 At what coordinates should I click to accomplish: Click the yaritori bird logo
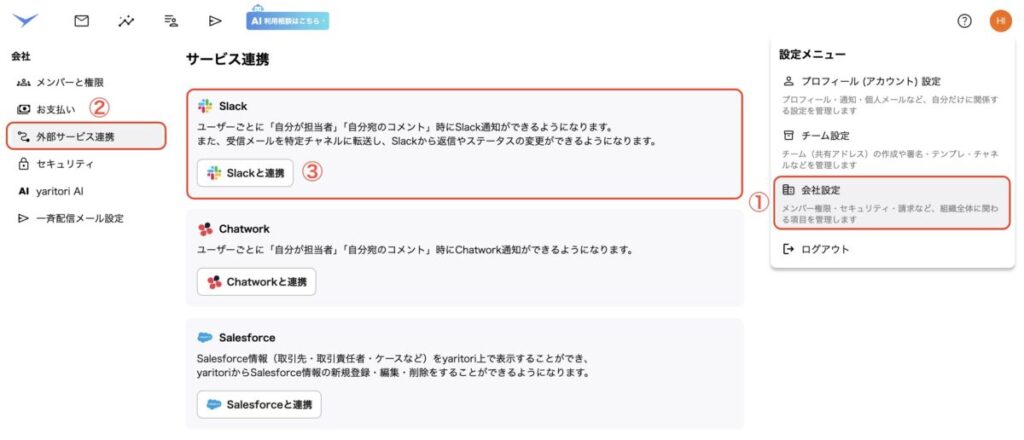[x=25, y=20]
